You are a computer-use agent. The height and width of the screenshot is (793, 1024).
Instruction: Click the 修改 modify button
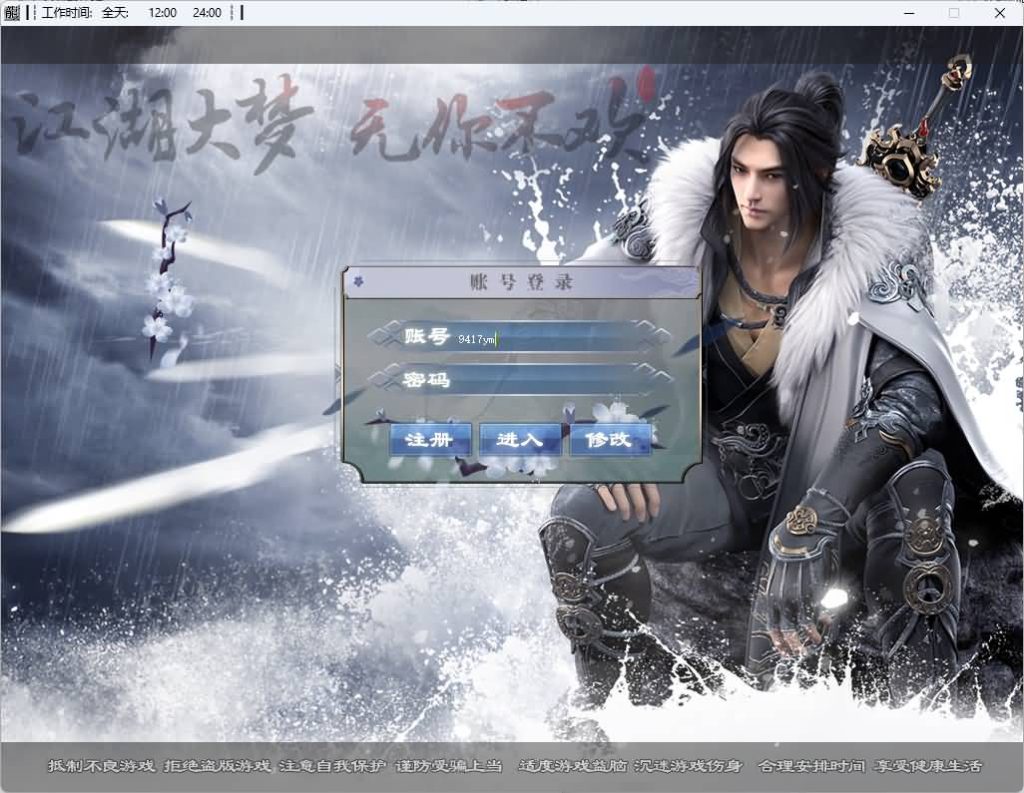610,440
